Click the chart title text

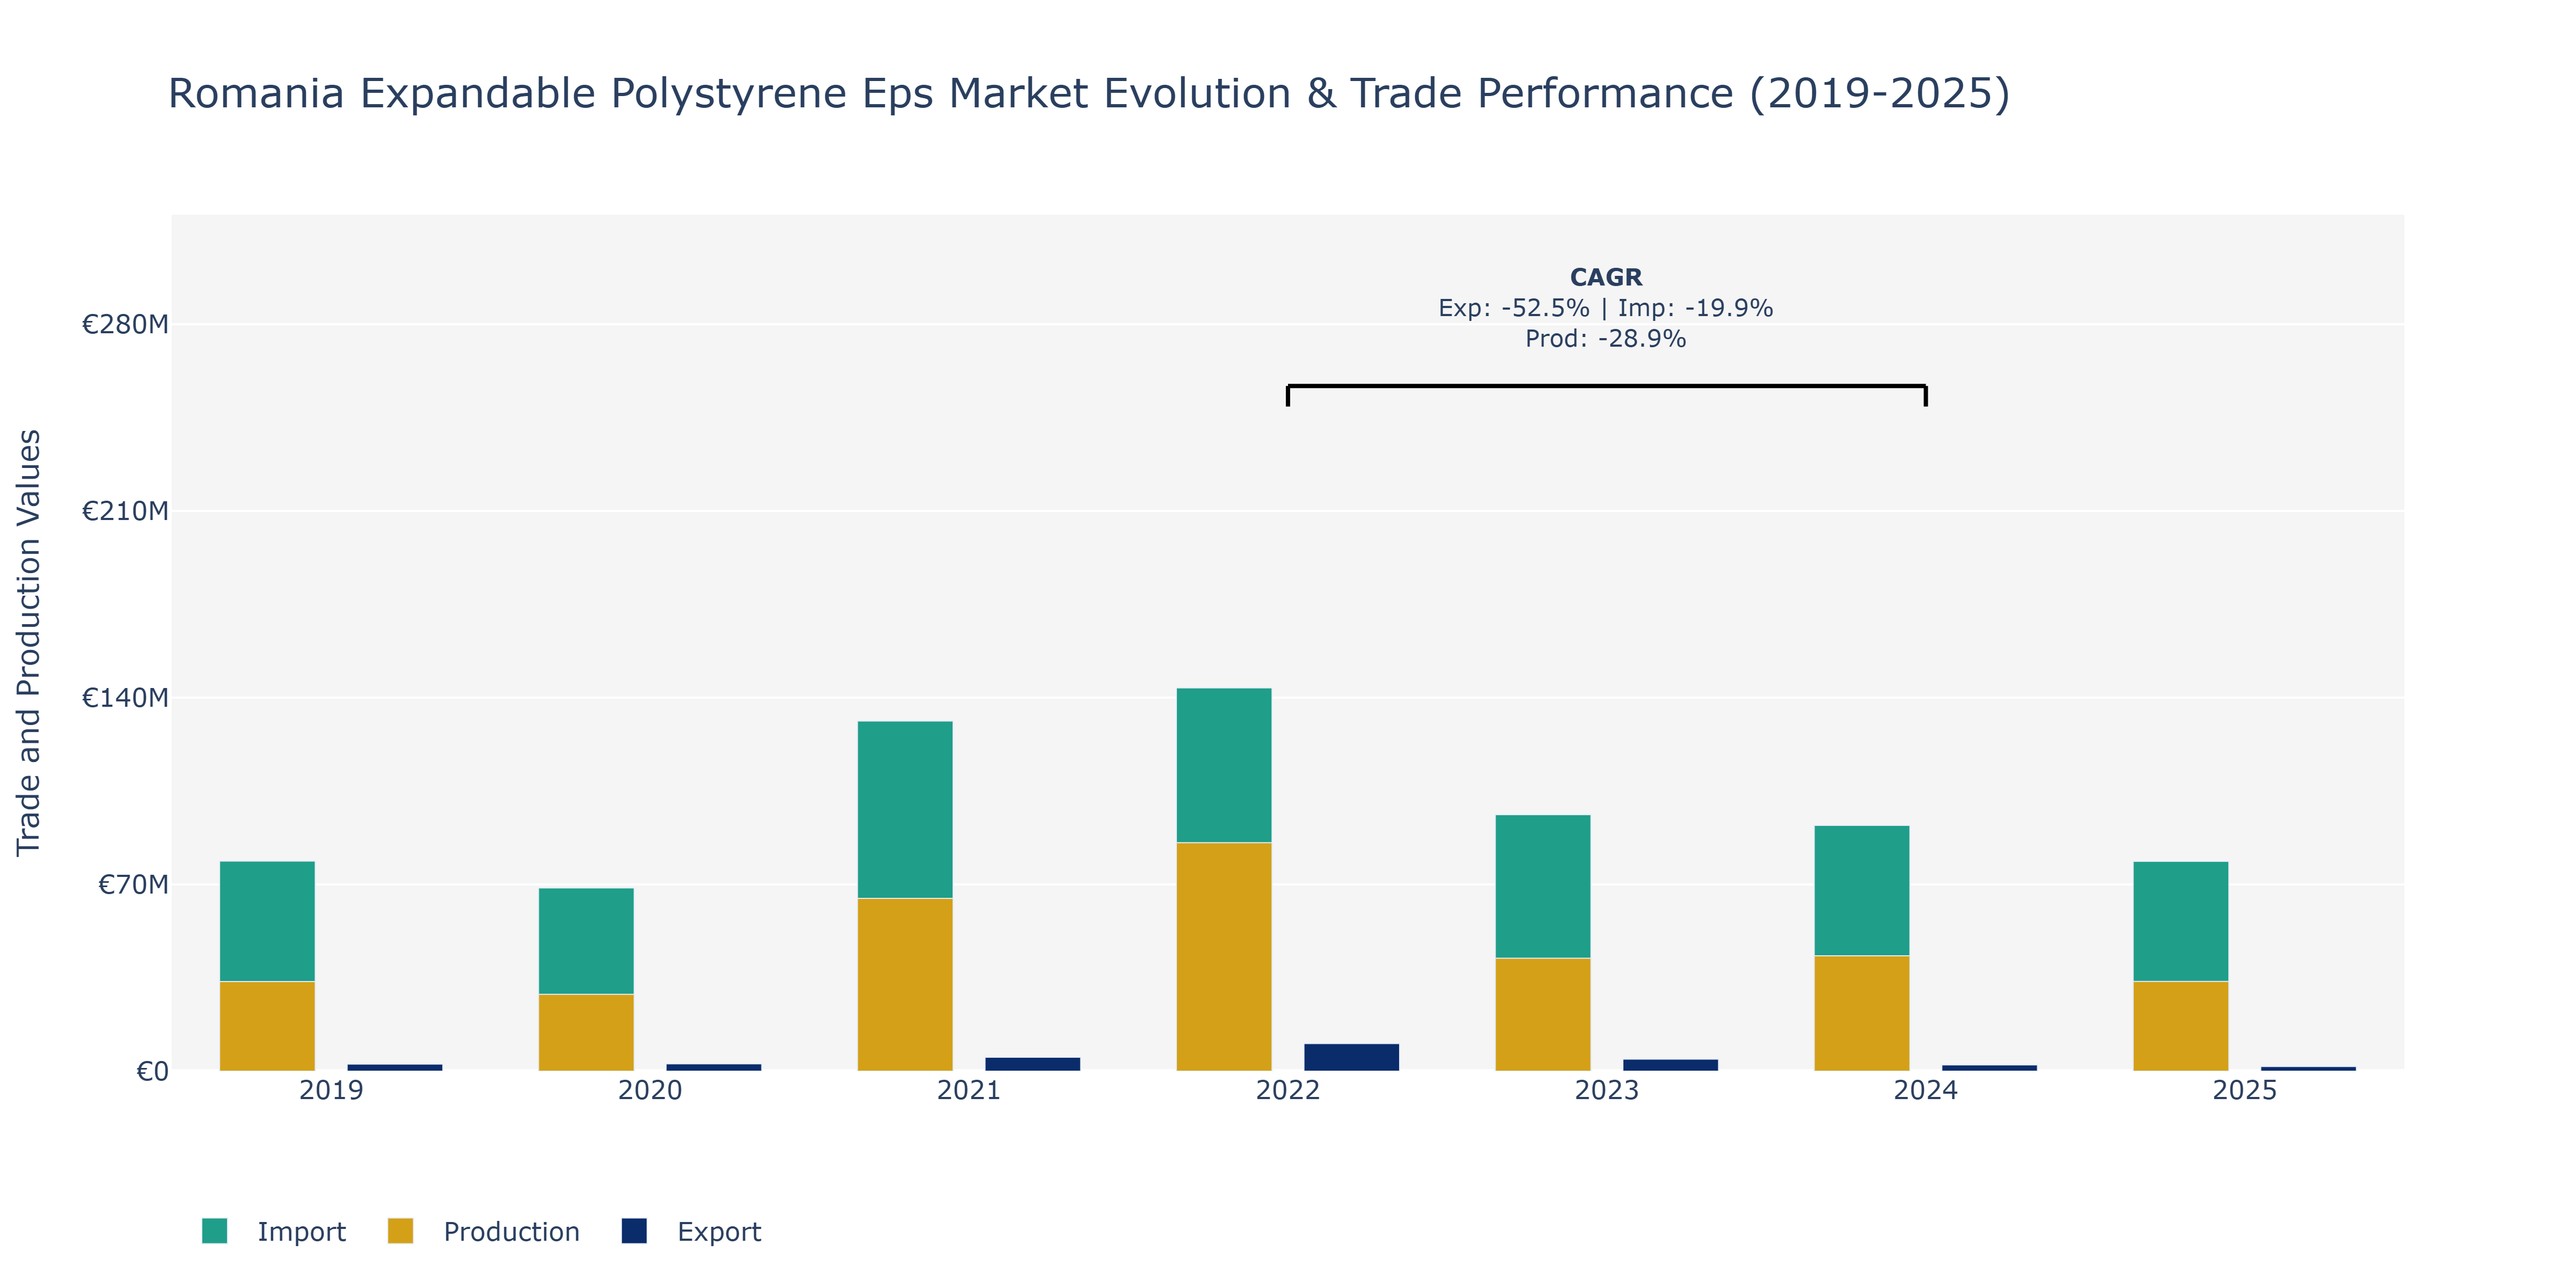(x=1089, y=94)
